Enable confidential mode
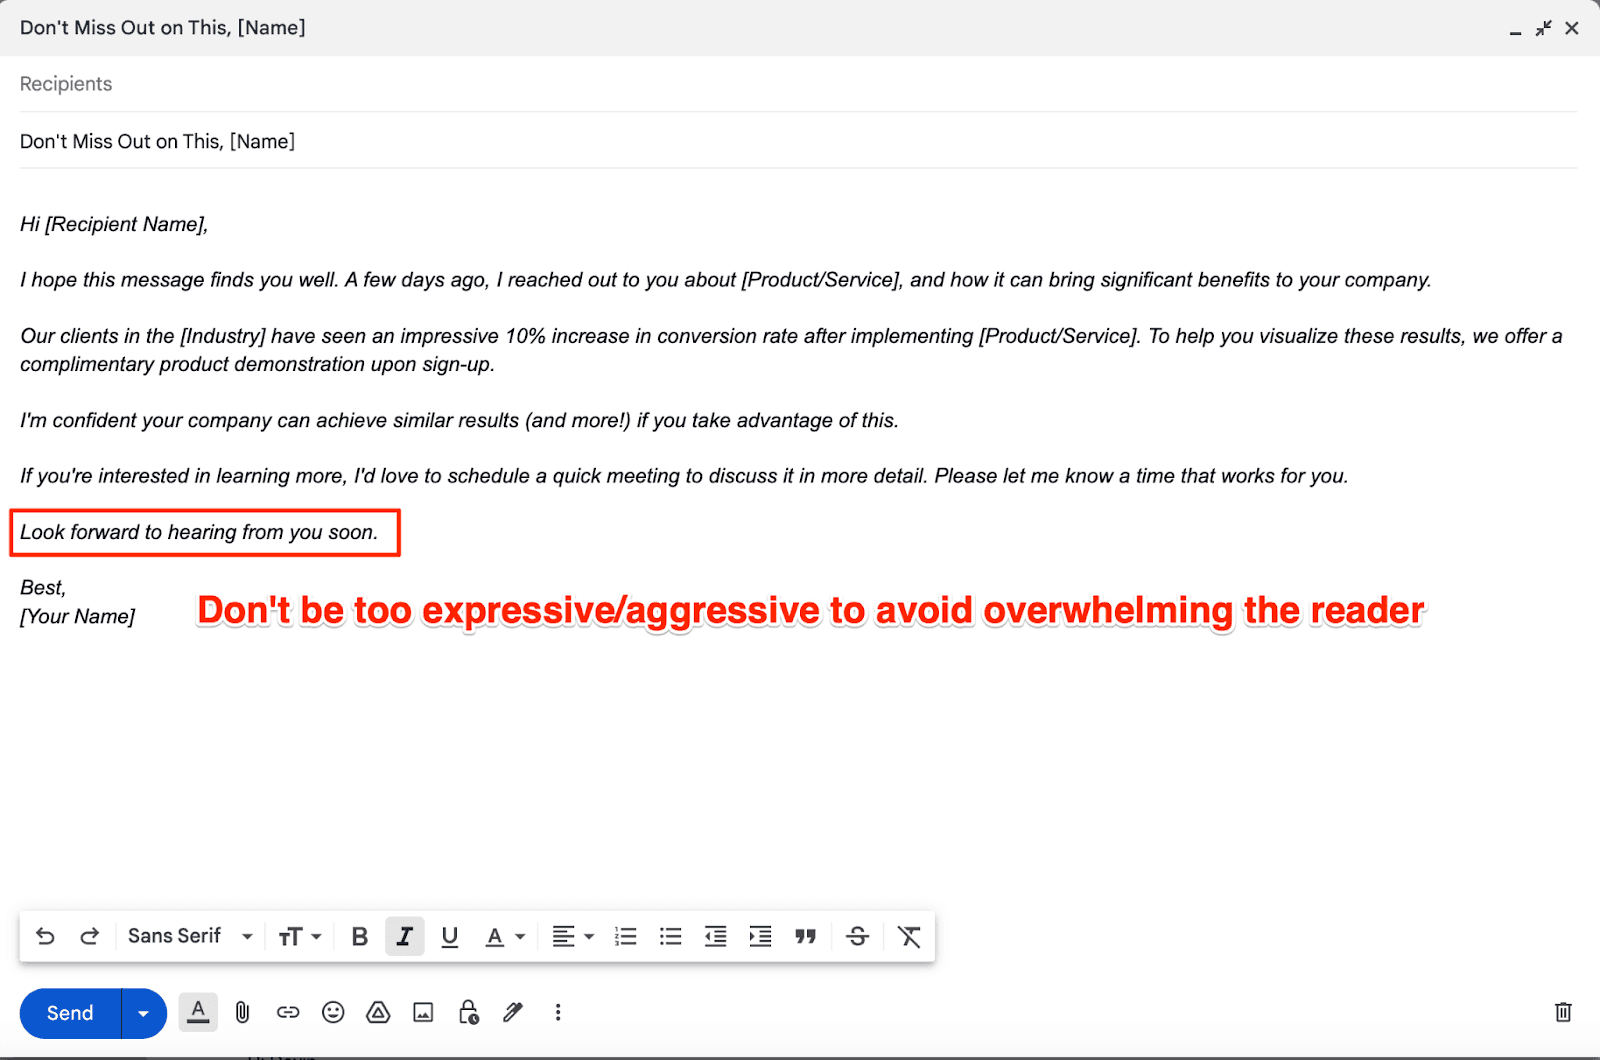Viewport: 1600px width, 1060px height. (468, 1013)
